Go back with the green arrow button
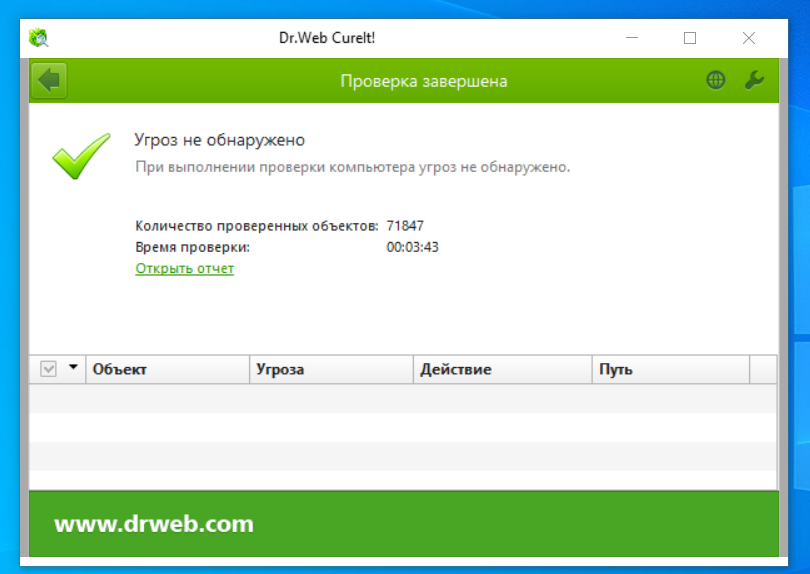Image resolution: width=810 pixels, height=574 pixels. 49,81
